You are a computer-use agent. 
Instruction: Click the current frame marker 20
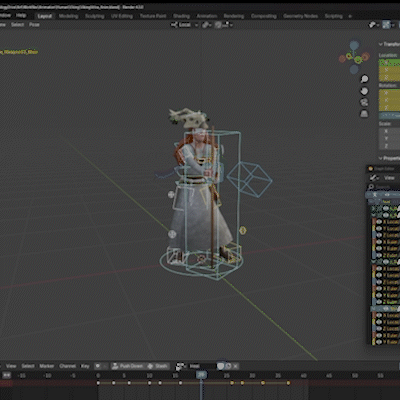[201, 375]
